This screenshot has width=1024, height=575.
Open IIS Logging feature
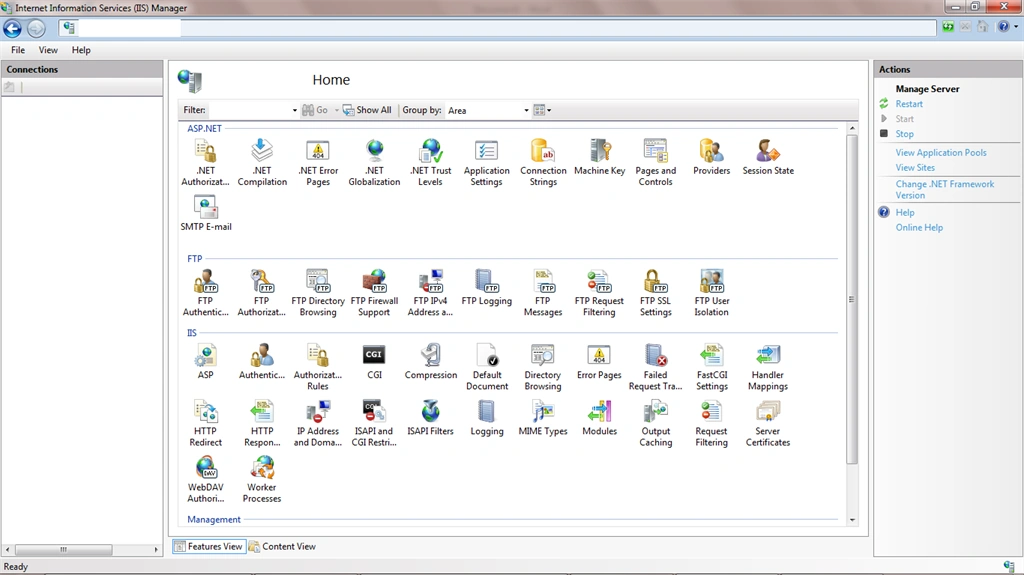487,418
